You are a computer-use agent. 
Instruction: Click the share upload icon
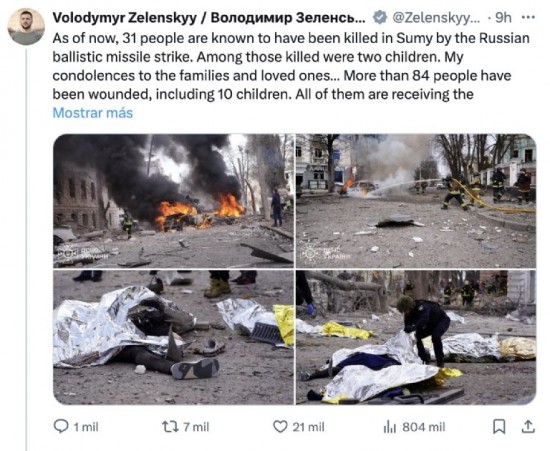click(528, 426)
